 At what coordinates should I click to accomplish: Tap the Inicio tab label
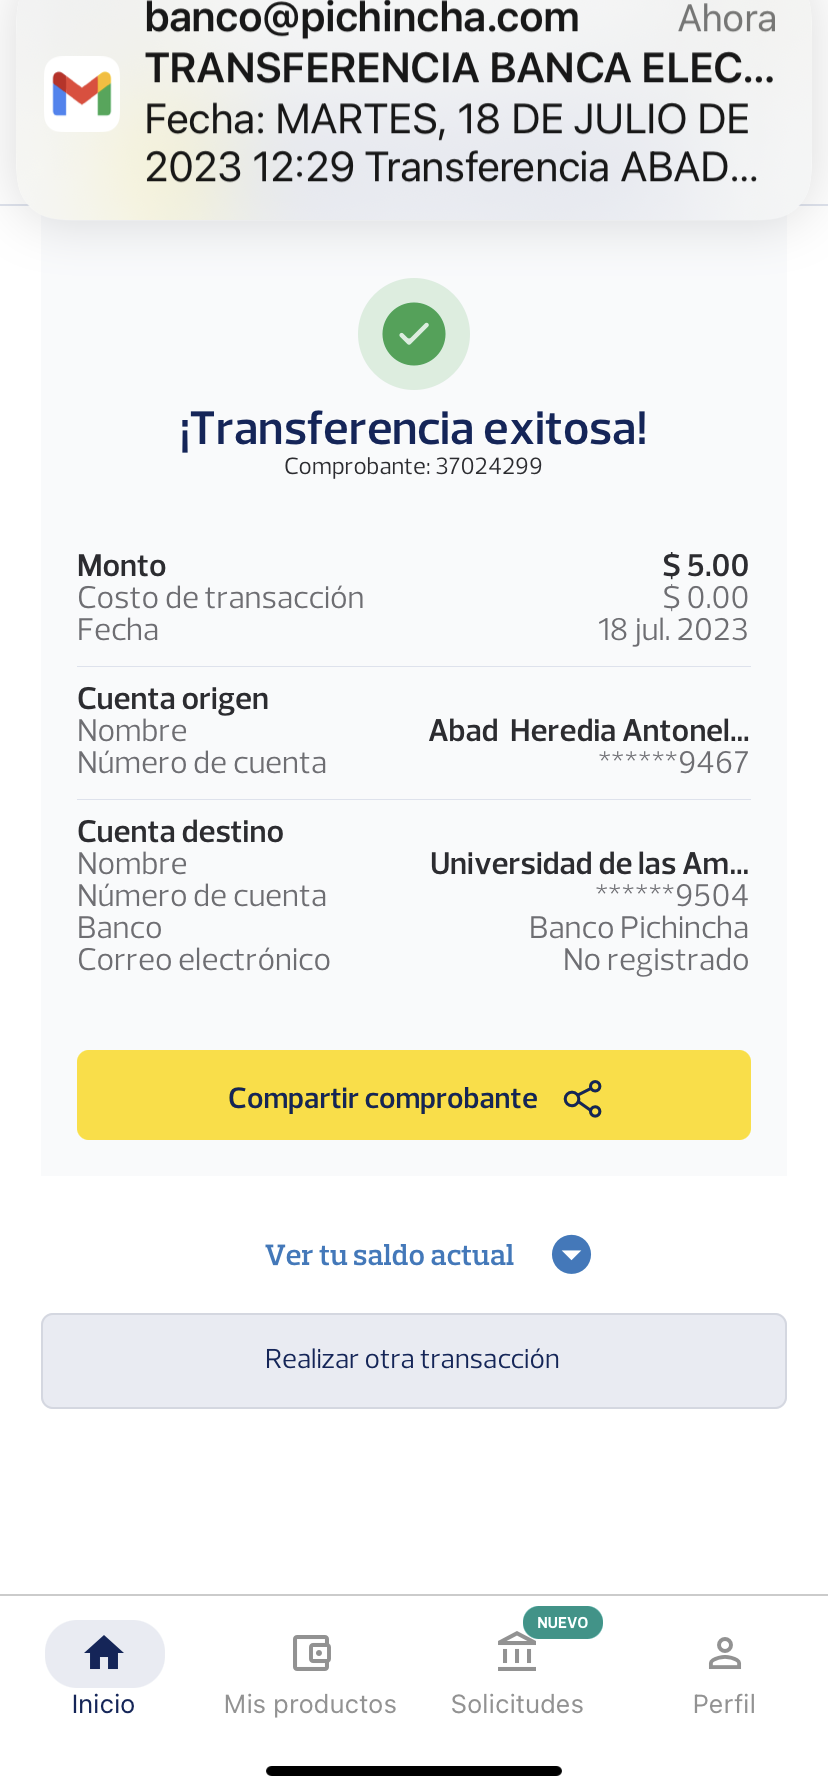tap(103, 1704)
